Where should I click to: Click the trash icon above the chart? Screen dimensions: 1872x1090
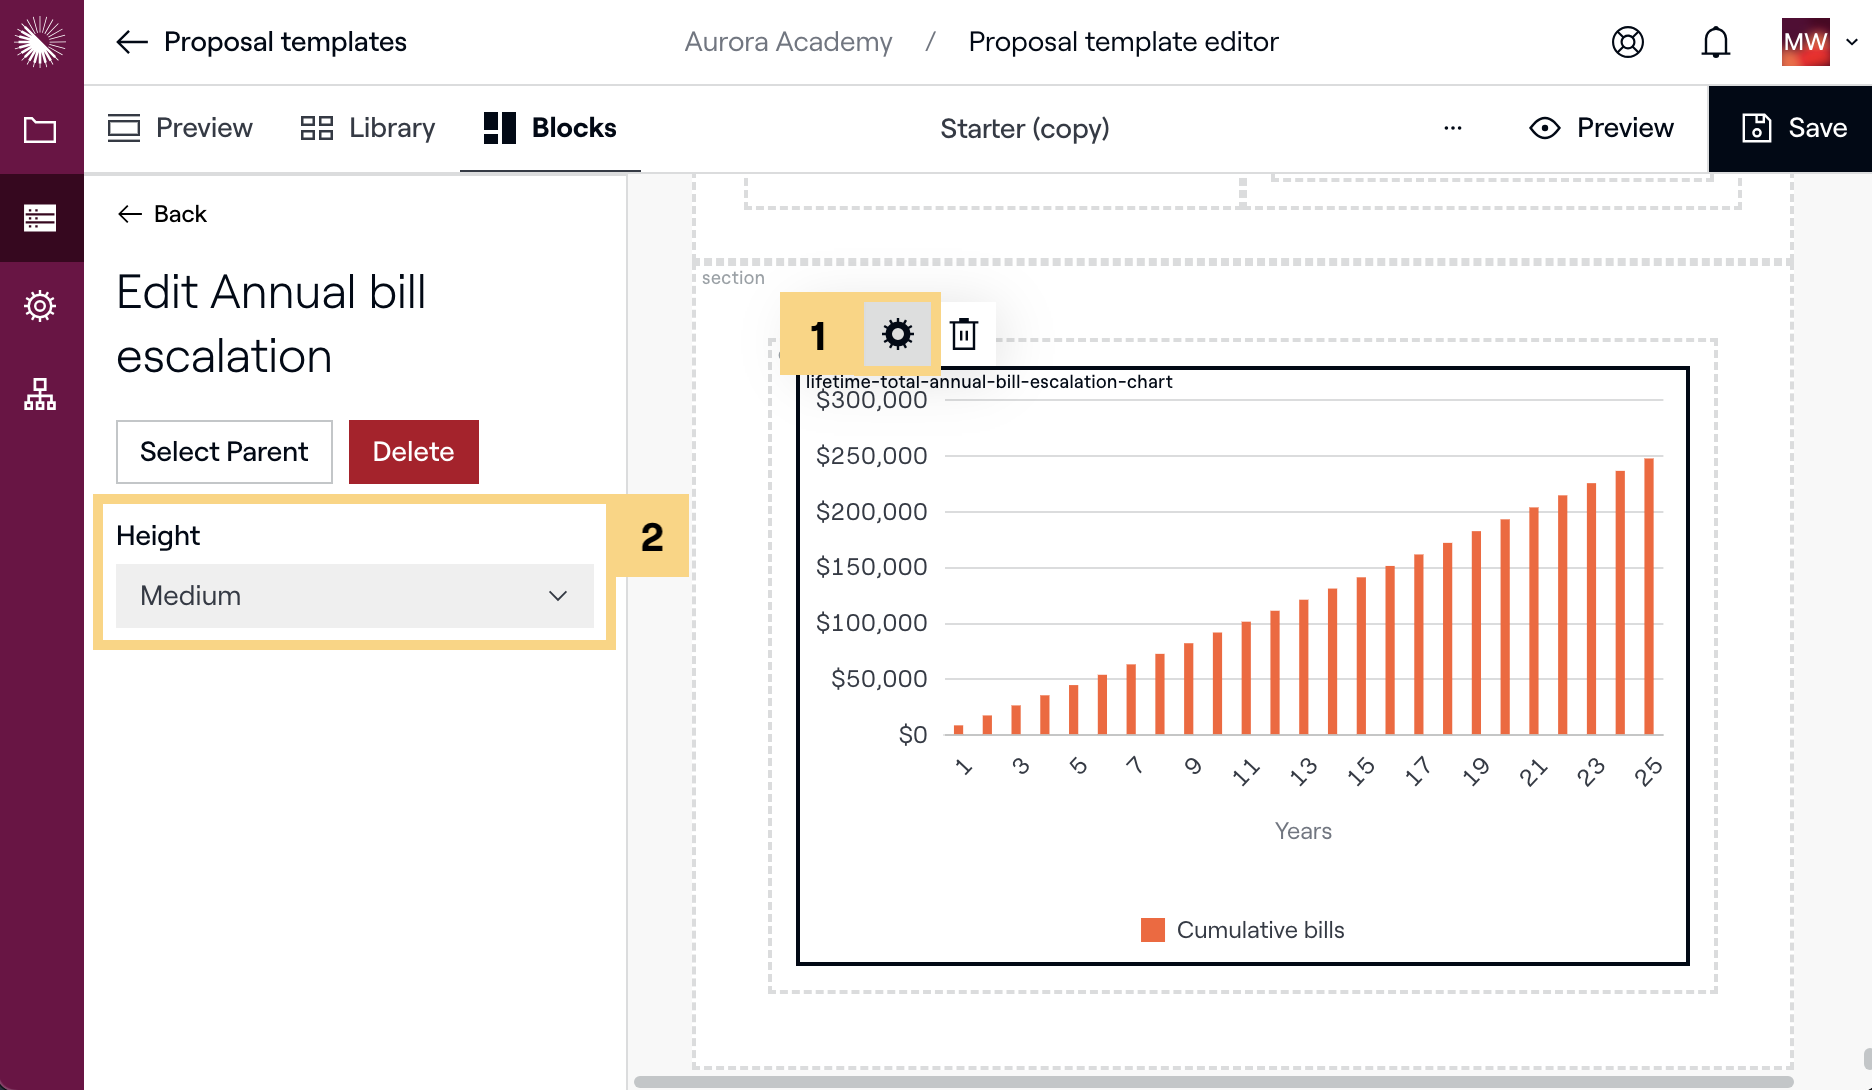pyautogui.click(x=964, y=334)
